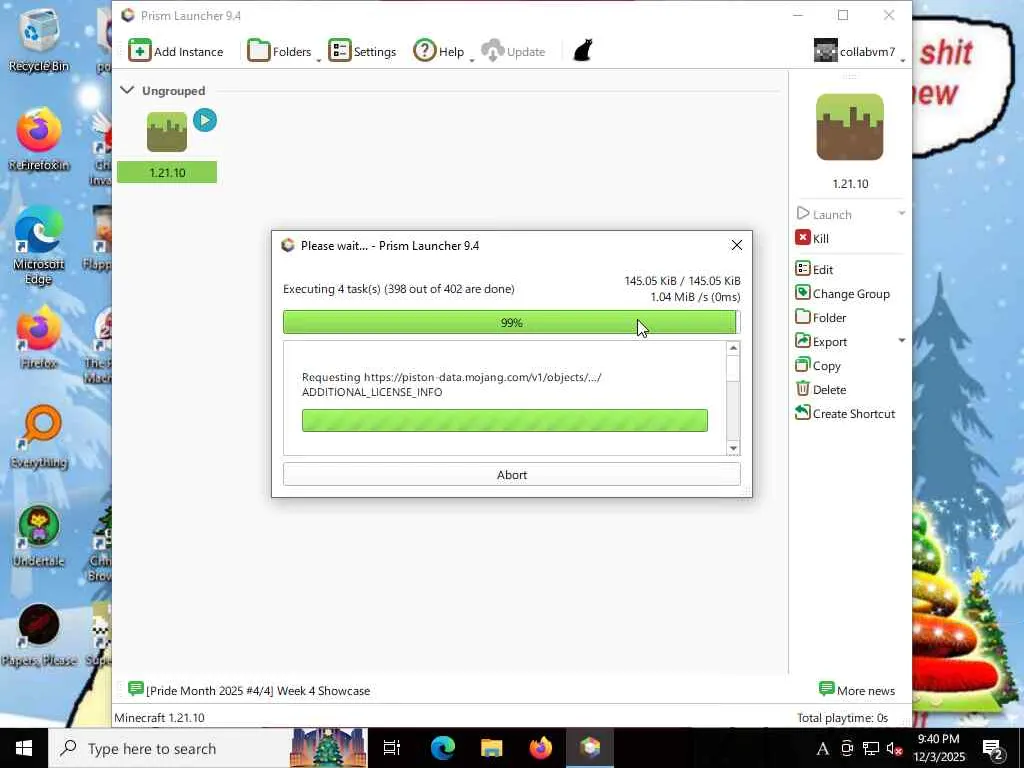Image resolution: width=1024 pixels, height=768 pixels.
Task: Click Delete instance
Action: [821, 389]
